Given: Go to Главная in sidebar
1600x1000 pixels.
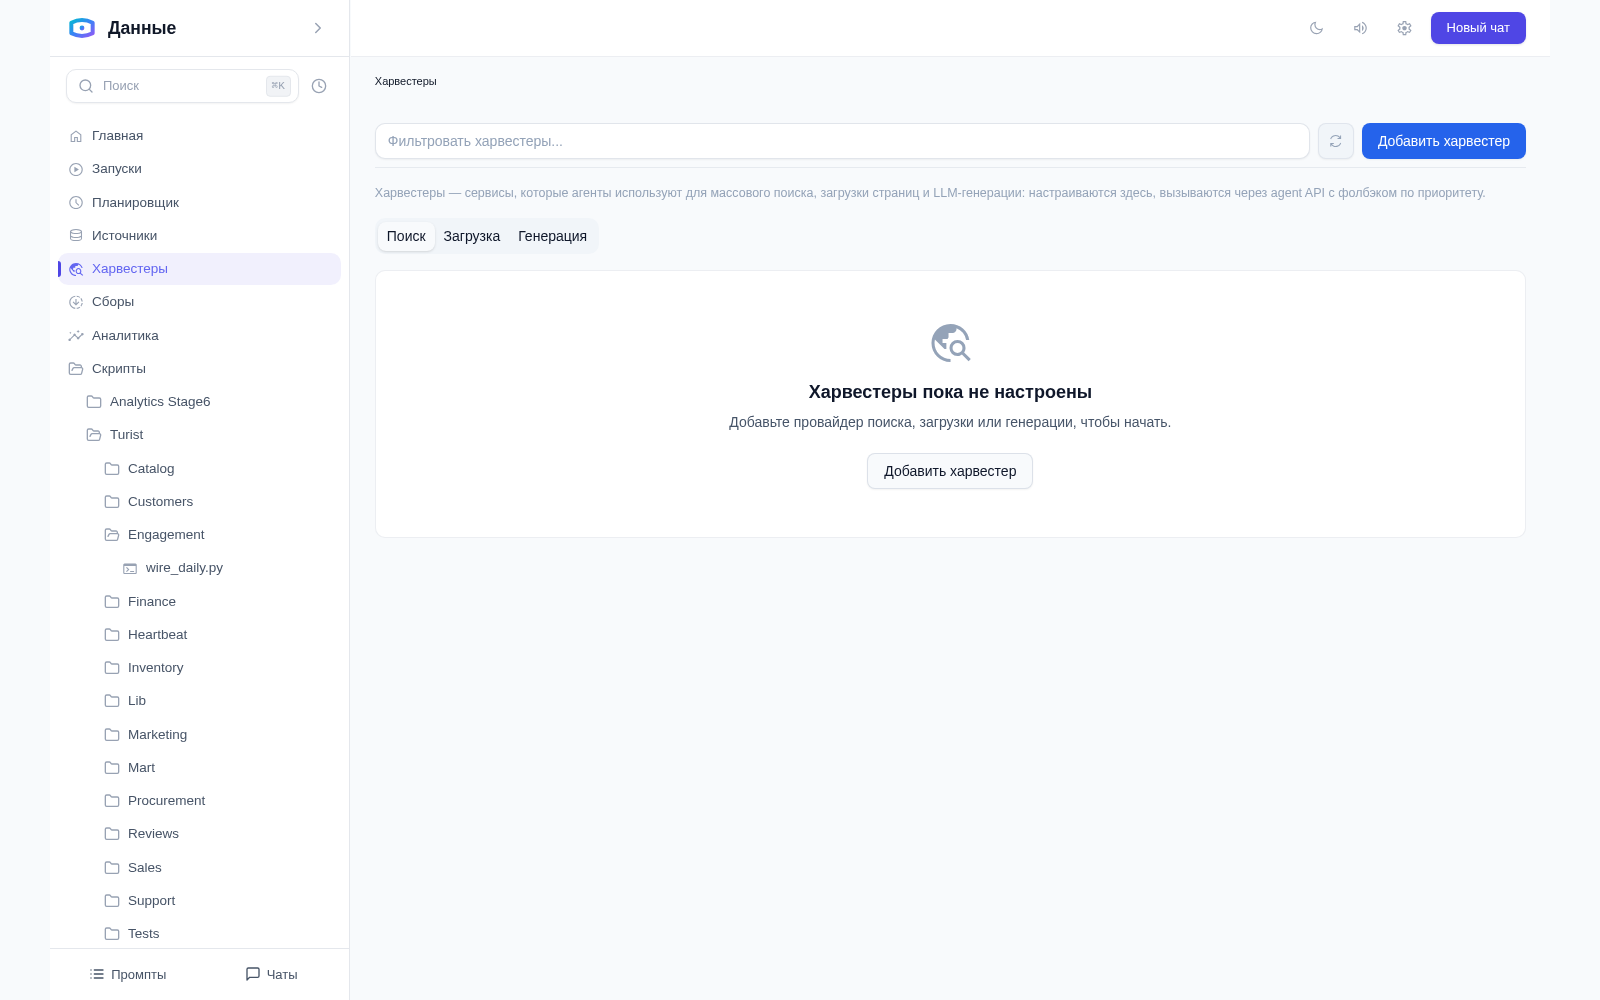Looking at the screenshot, I should click(x=200, y=136).
